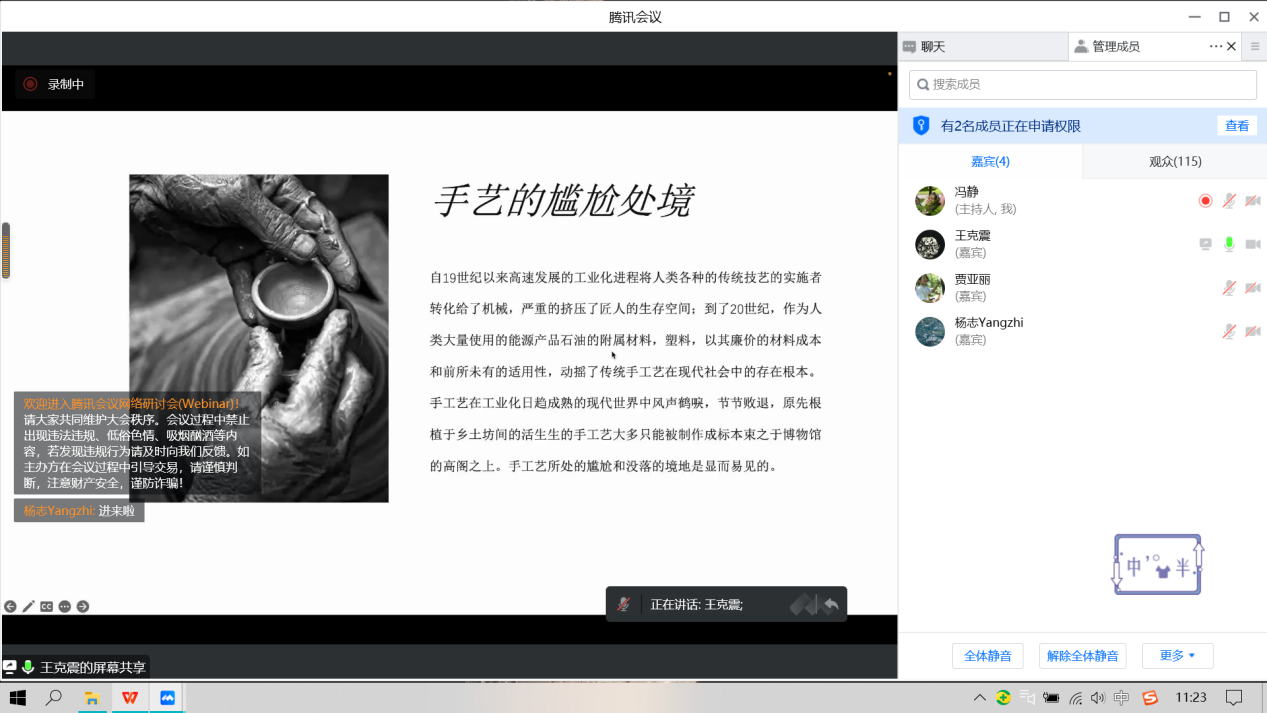Screen dimensions: 1267x713
Task: Click the 搜索成员 search field
Action: (x=1082, y=84)
